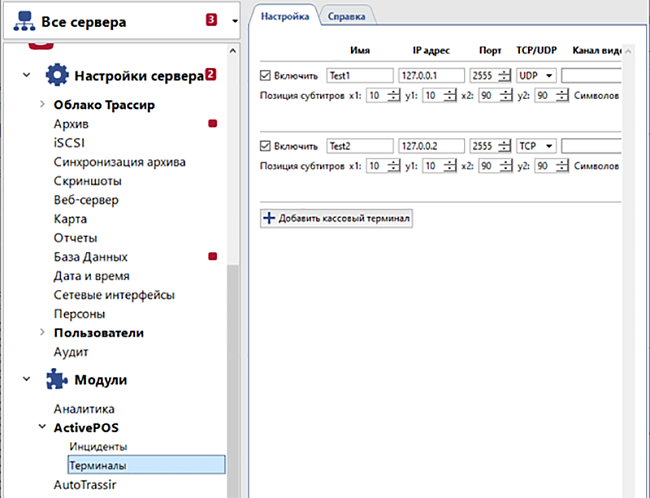Screen dimensions: 650x498
Task: Select AutoTrassir in the tree
Action: (x=85, y=485)
